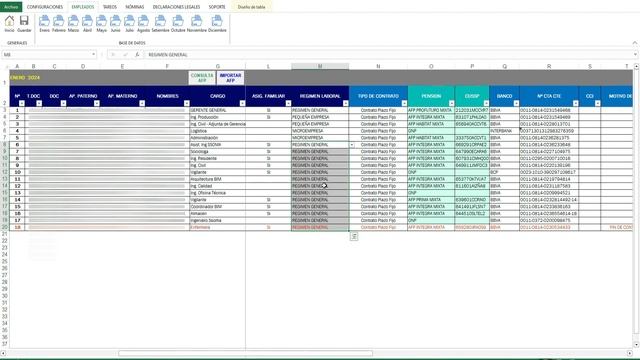Click the Arquitectura BIM cargo cell
This screenshot has width=640, height=360.
tap(218, 179)
